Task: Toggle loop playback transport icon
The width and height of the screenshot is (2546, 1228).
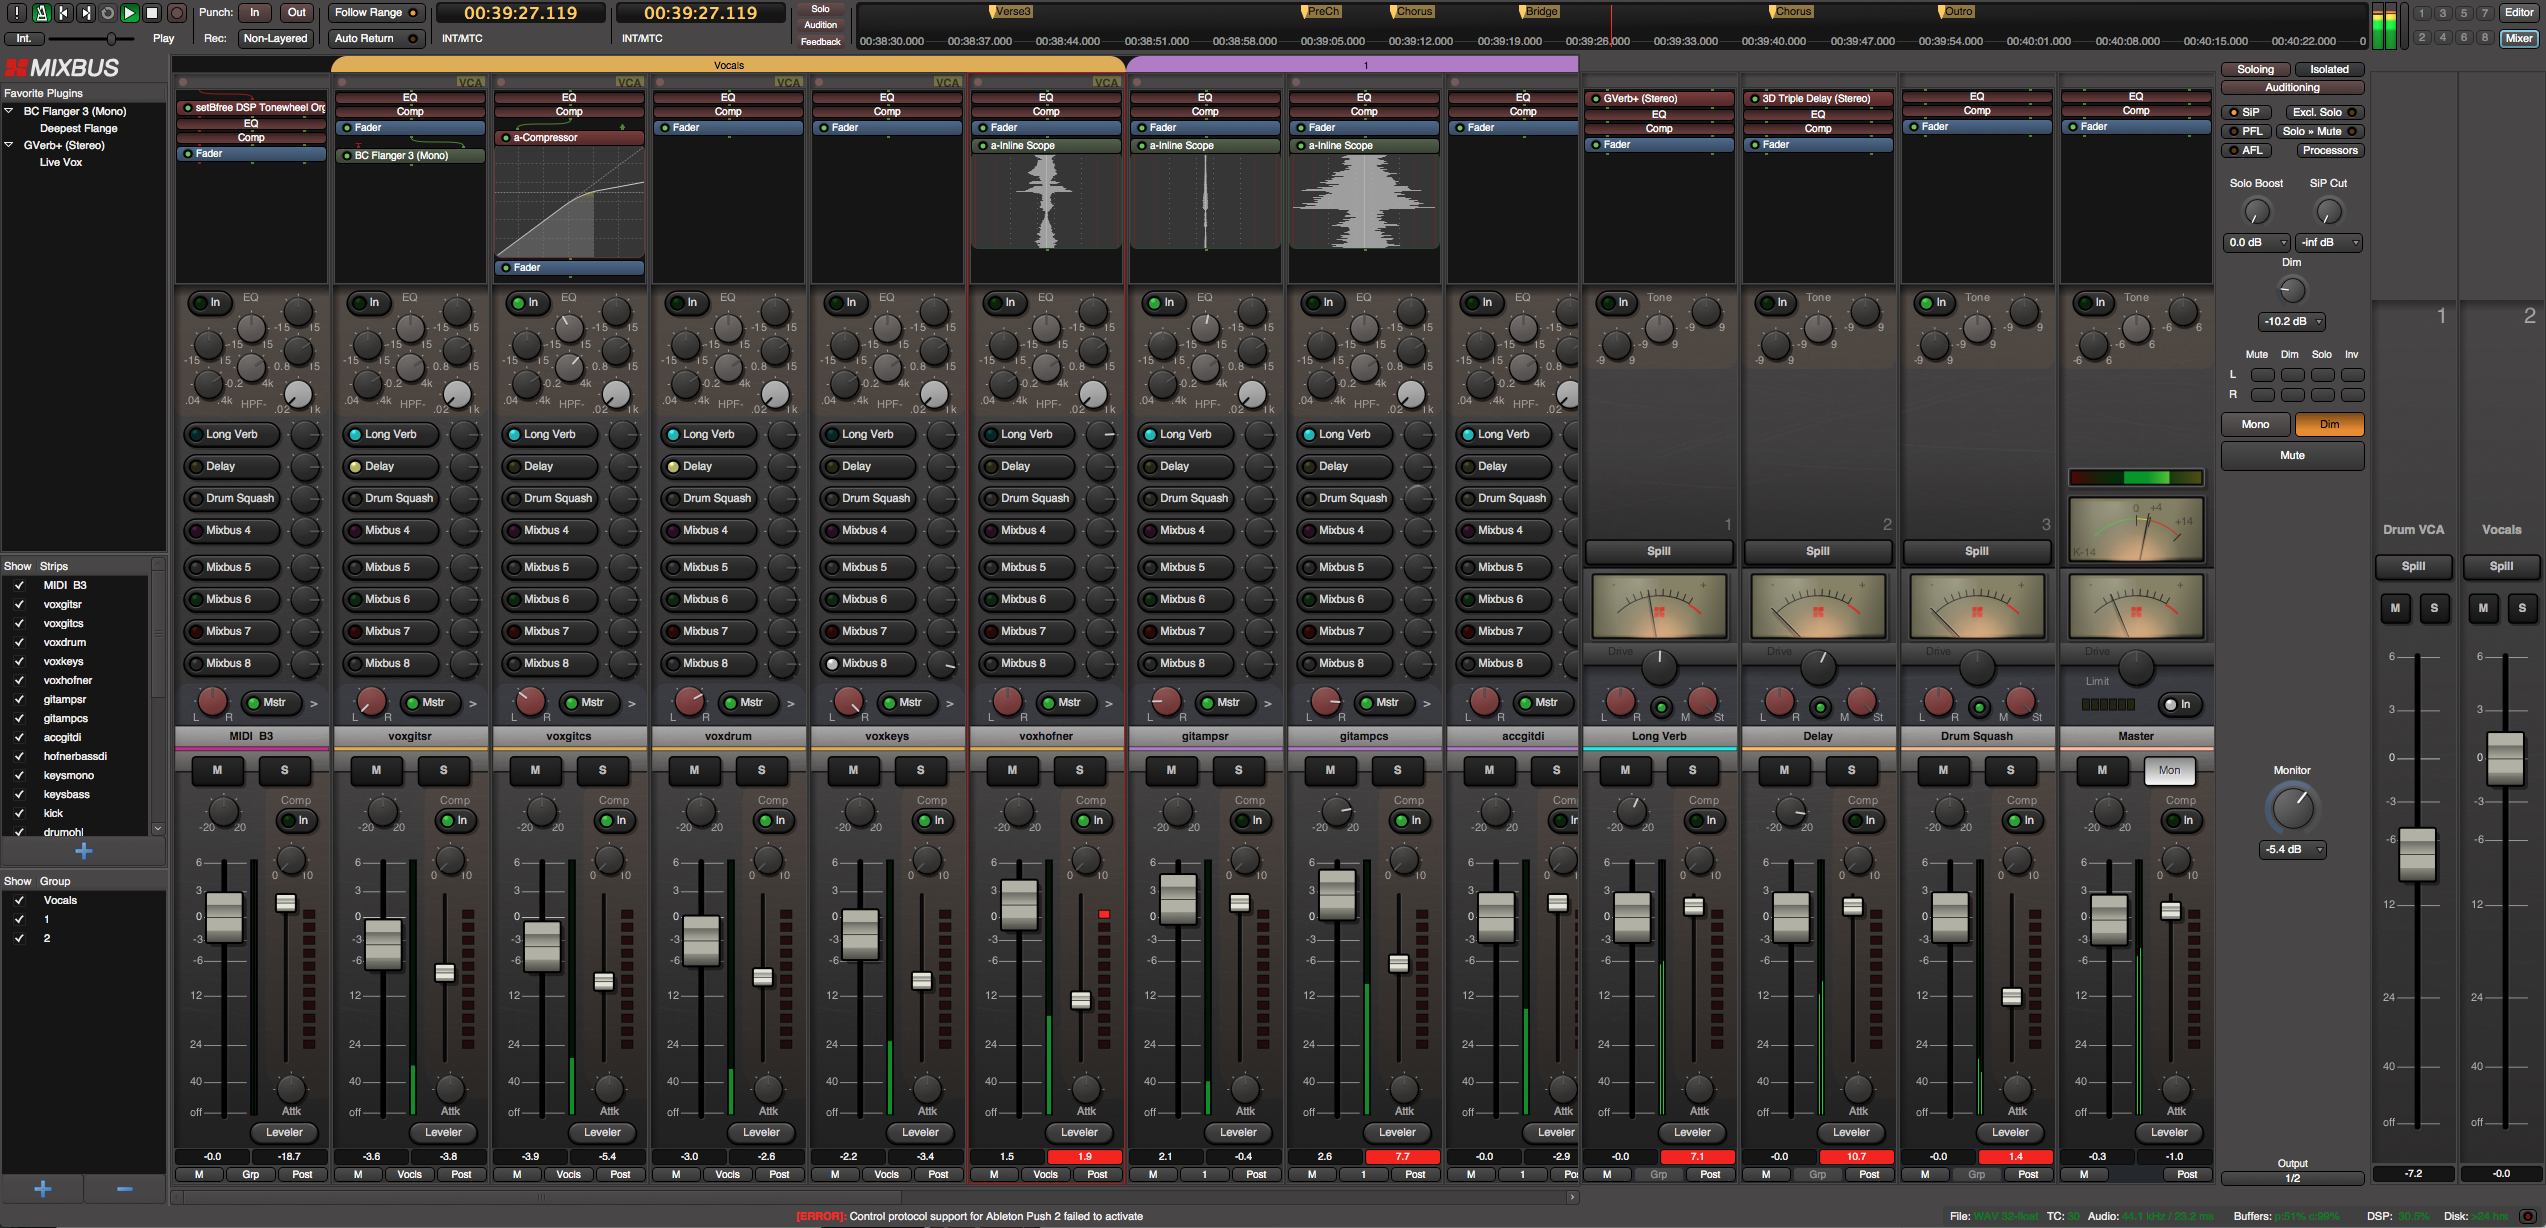Action: pyautogui.click(x=107, y=13)
